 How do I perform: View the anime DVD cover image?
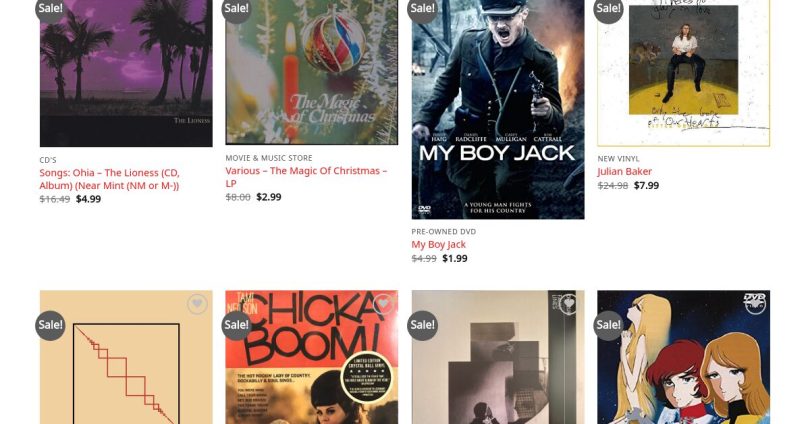click(683, 357)
